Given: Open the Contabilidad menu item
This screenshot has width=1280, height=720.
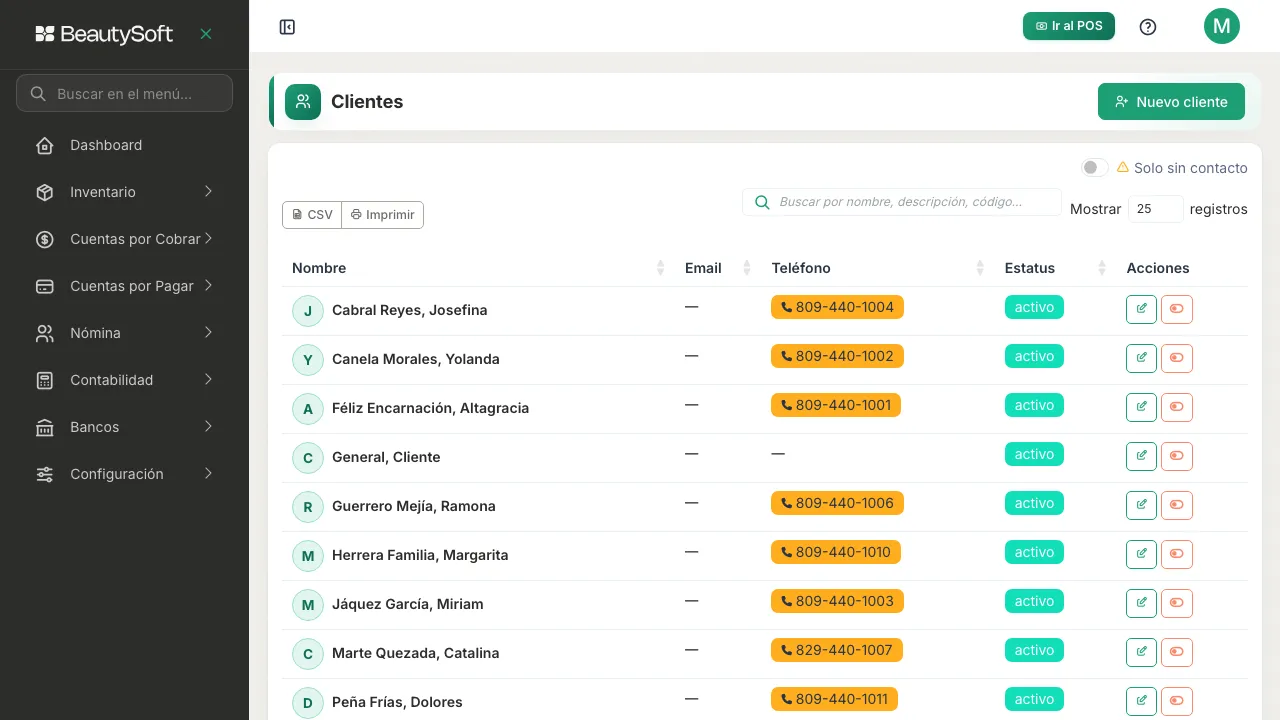Looking at the screenshot, I should (124, 380).
